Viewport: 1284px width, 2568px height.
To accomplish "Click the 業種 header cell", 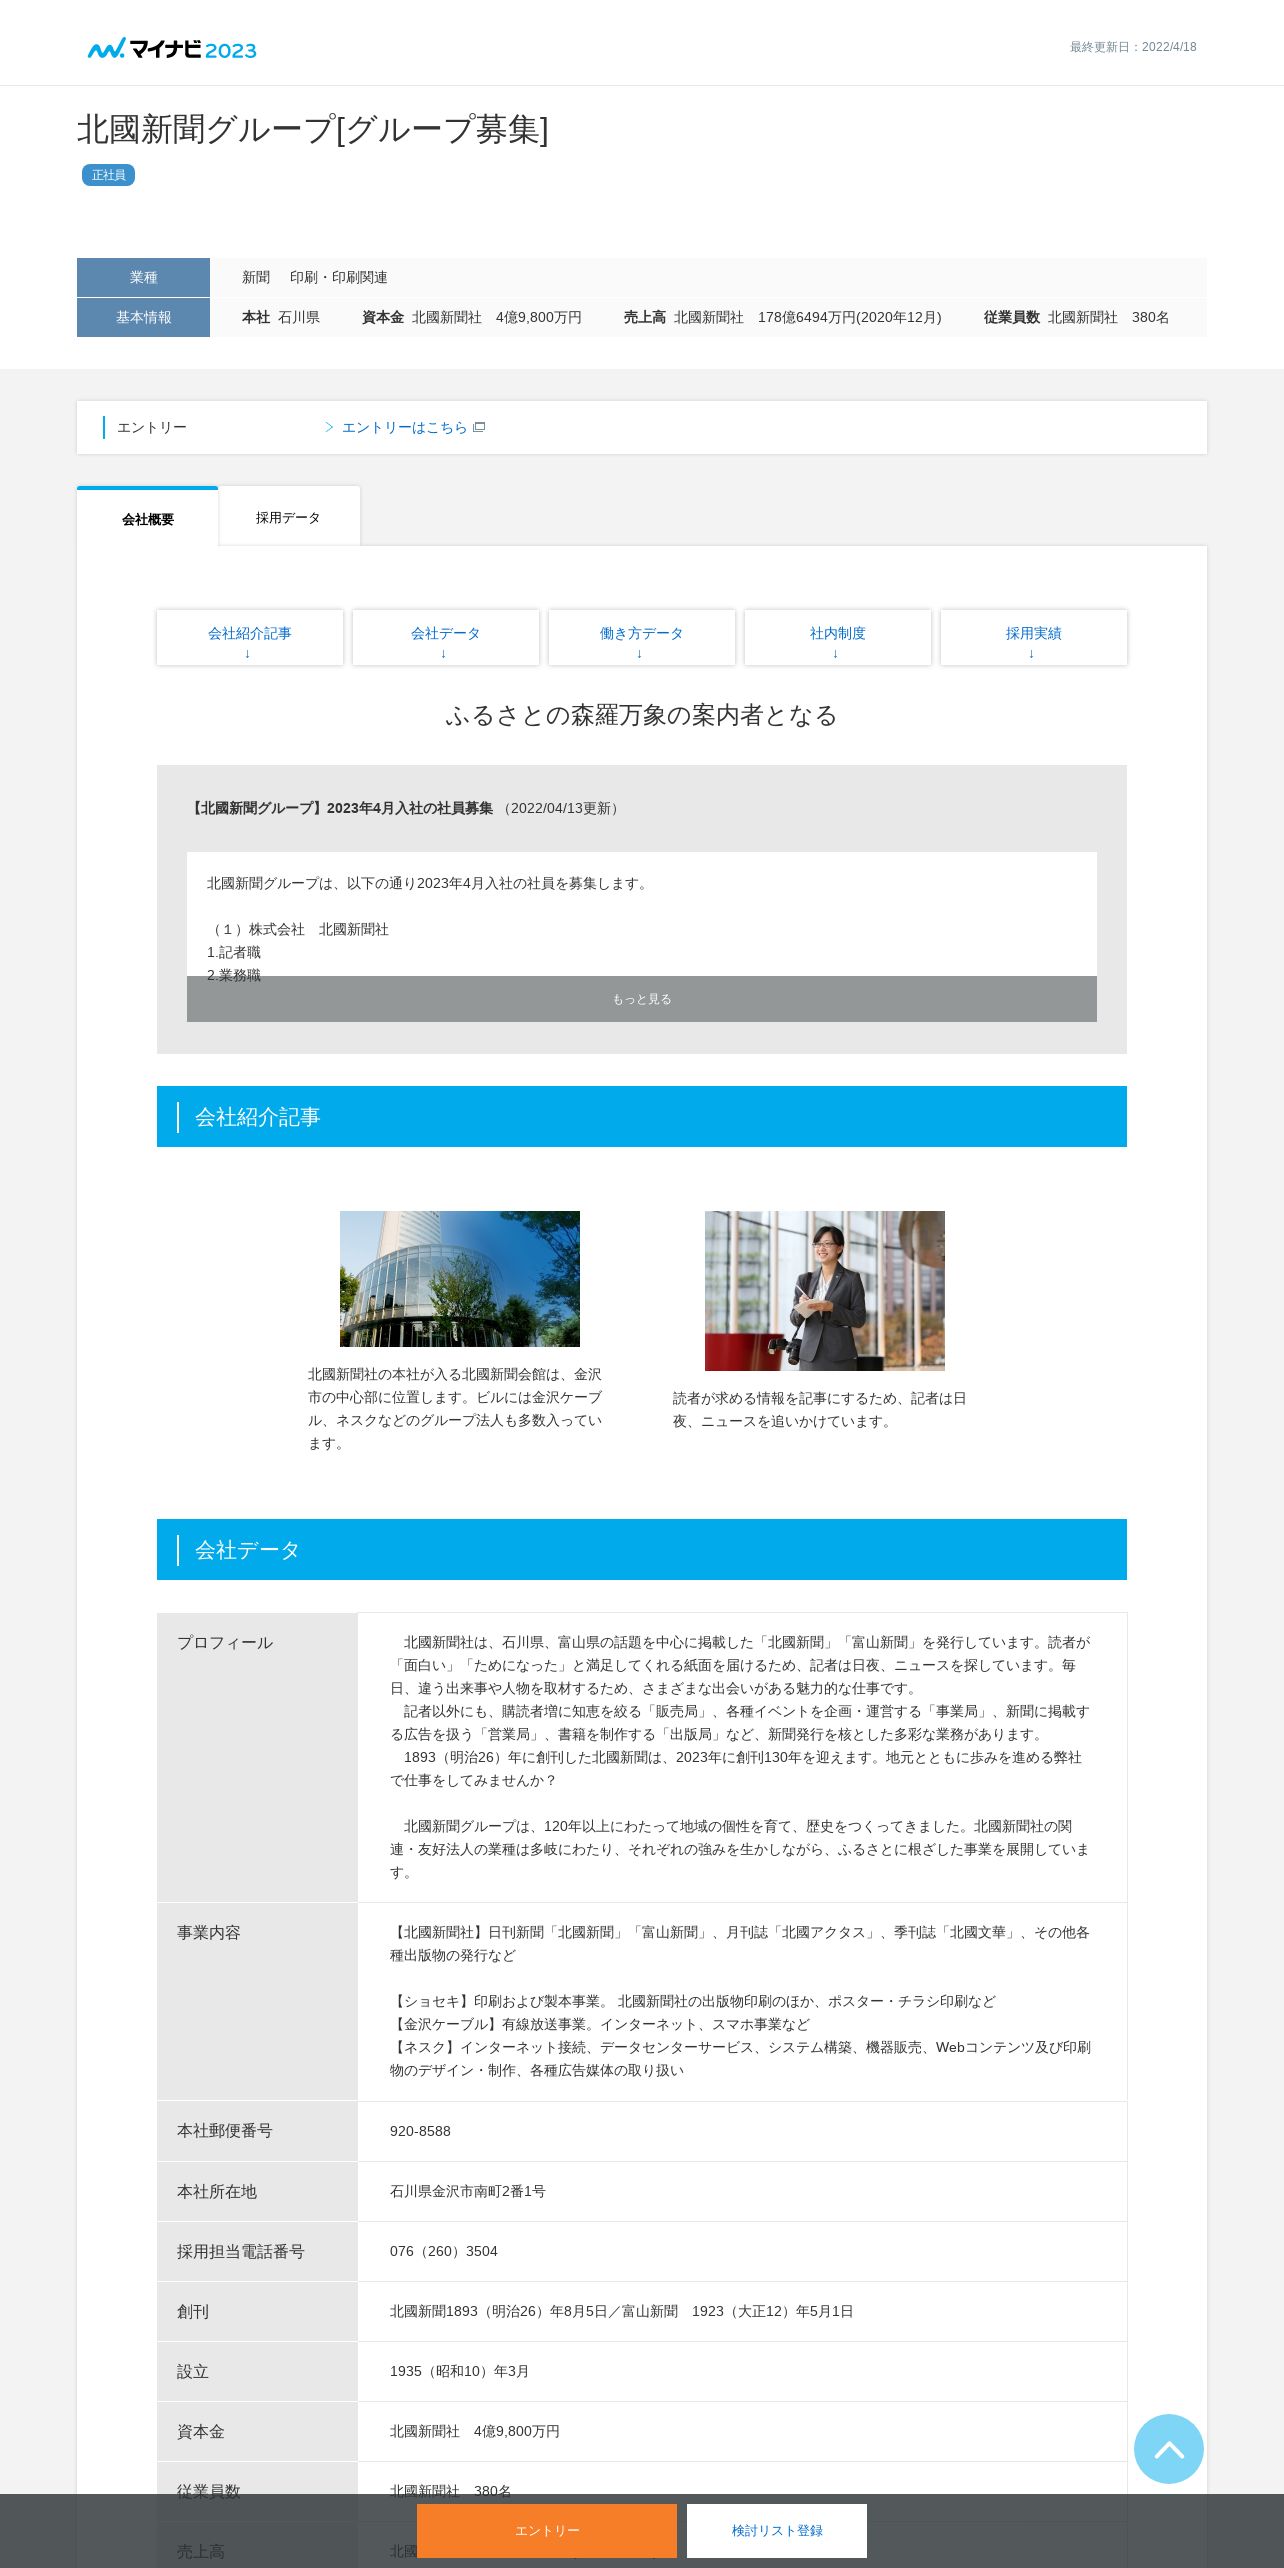I will (143, 277).
